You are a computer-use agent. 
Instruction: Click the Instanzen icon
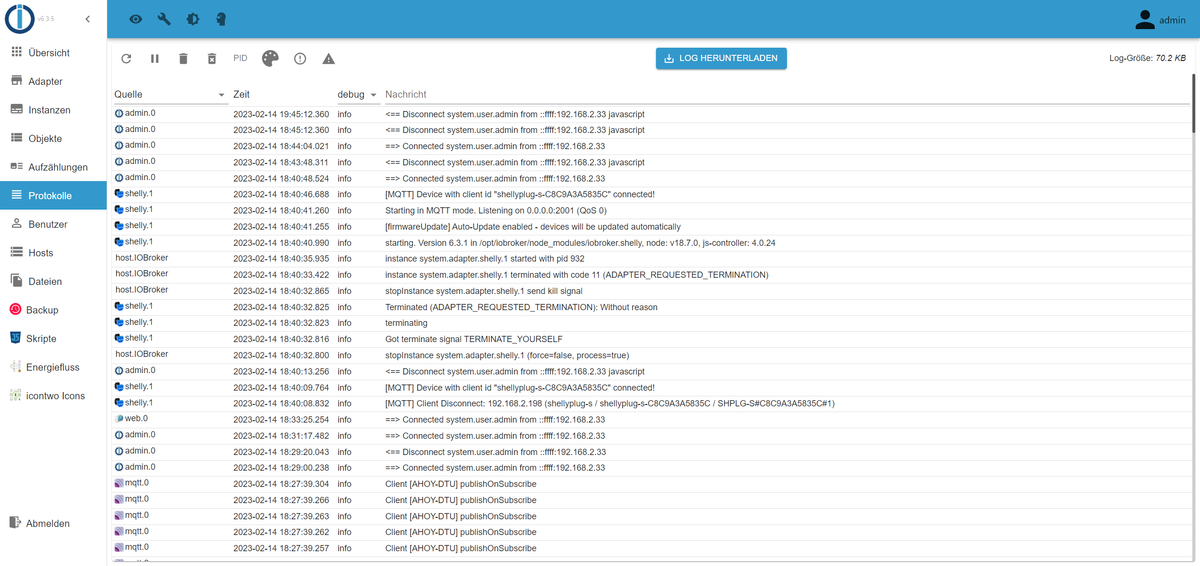coord(16,110)
